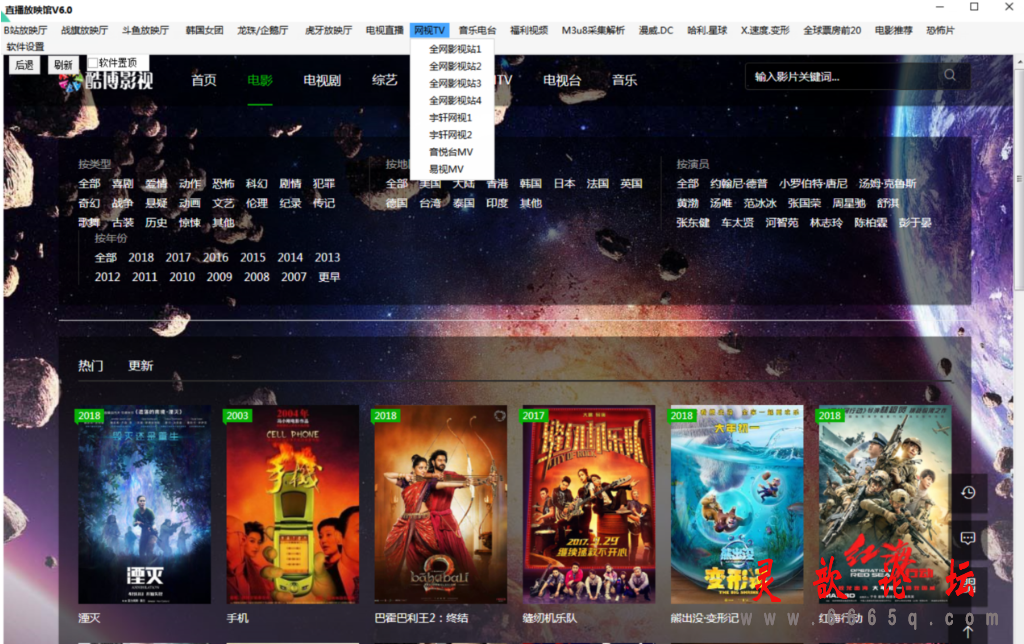Filter movies by 喜剧 genre
The width and height of the screenshot is (1024, 644).
click(x=123, y=184)
